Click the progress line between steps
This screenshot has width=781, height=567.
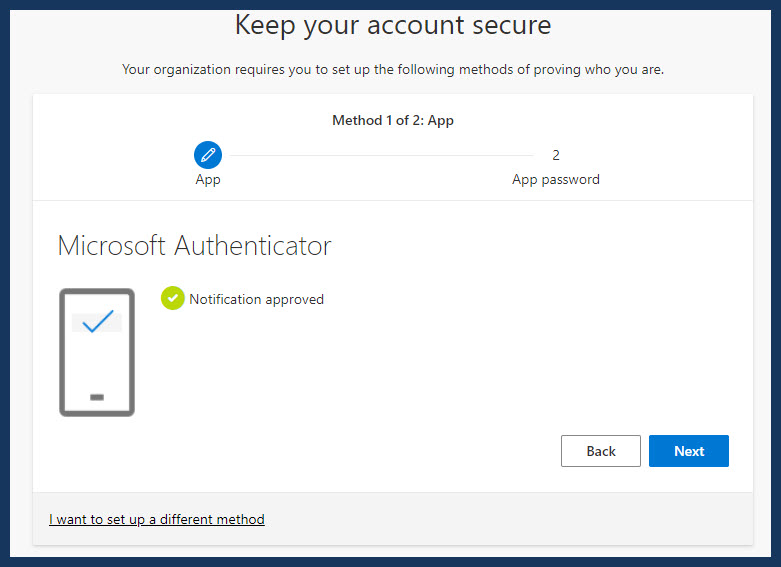(381, 155)
